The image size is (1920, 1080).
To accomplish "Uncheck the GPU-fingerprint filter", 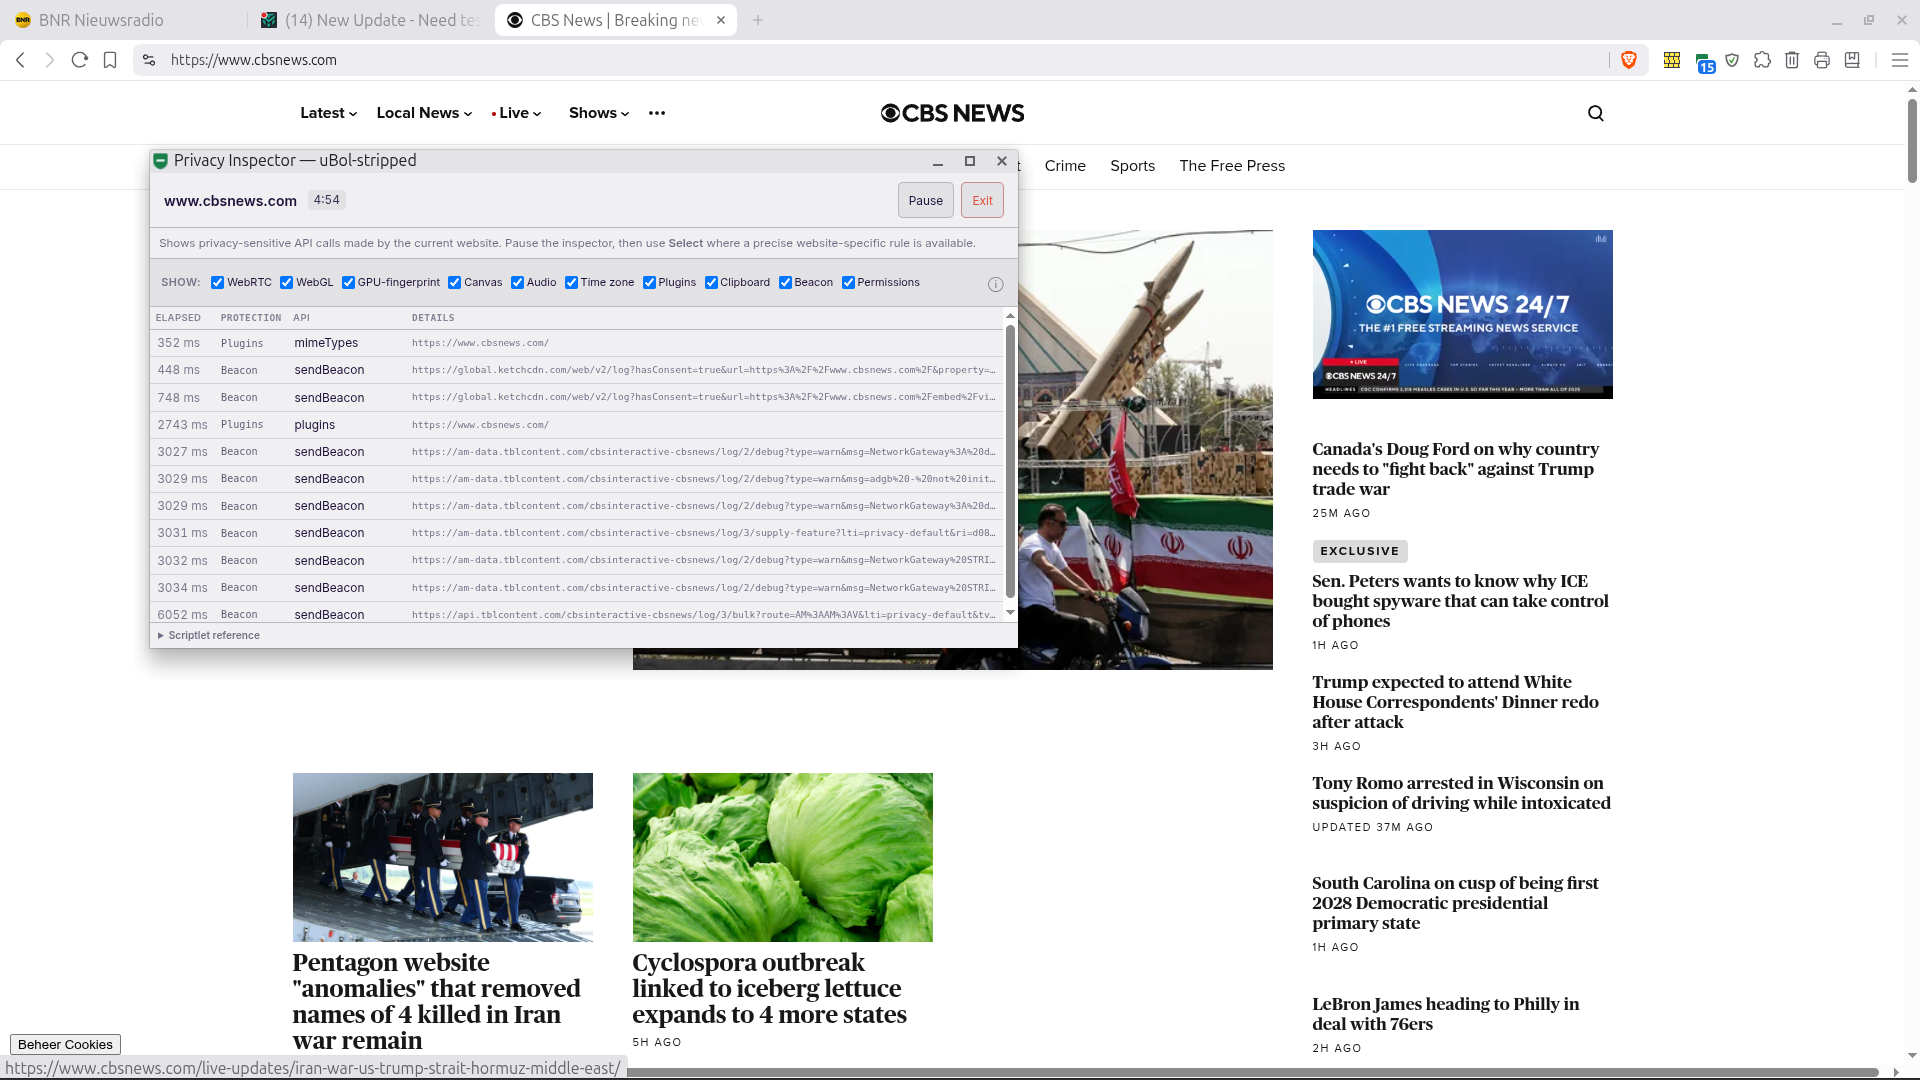I will pyautogui.click(x=348, y=282).
